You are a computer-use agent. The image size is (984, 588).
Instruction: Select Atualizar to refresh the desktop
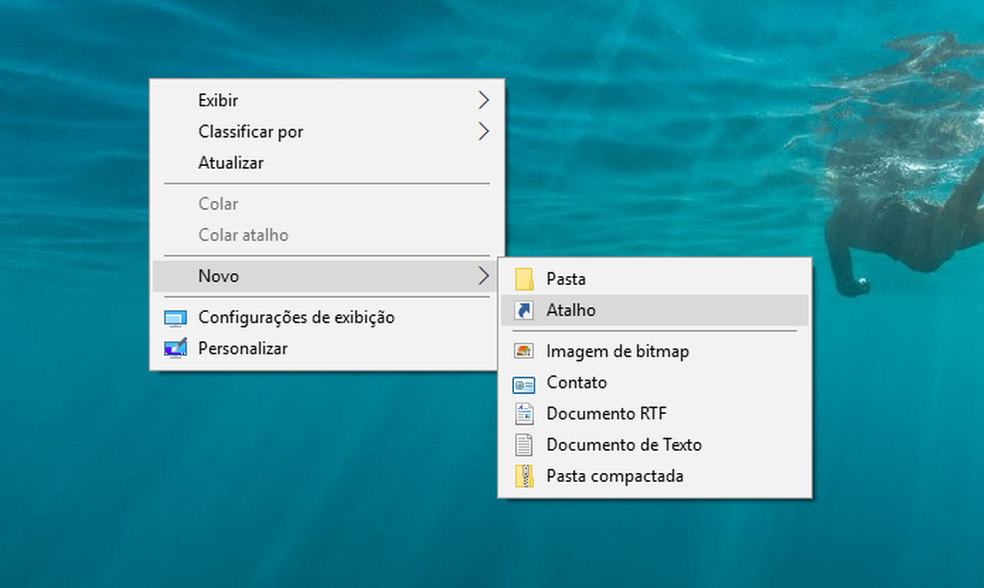(x=231, y=162)
